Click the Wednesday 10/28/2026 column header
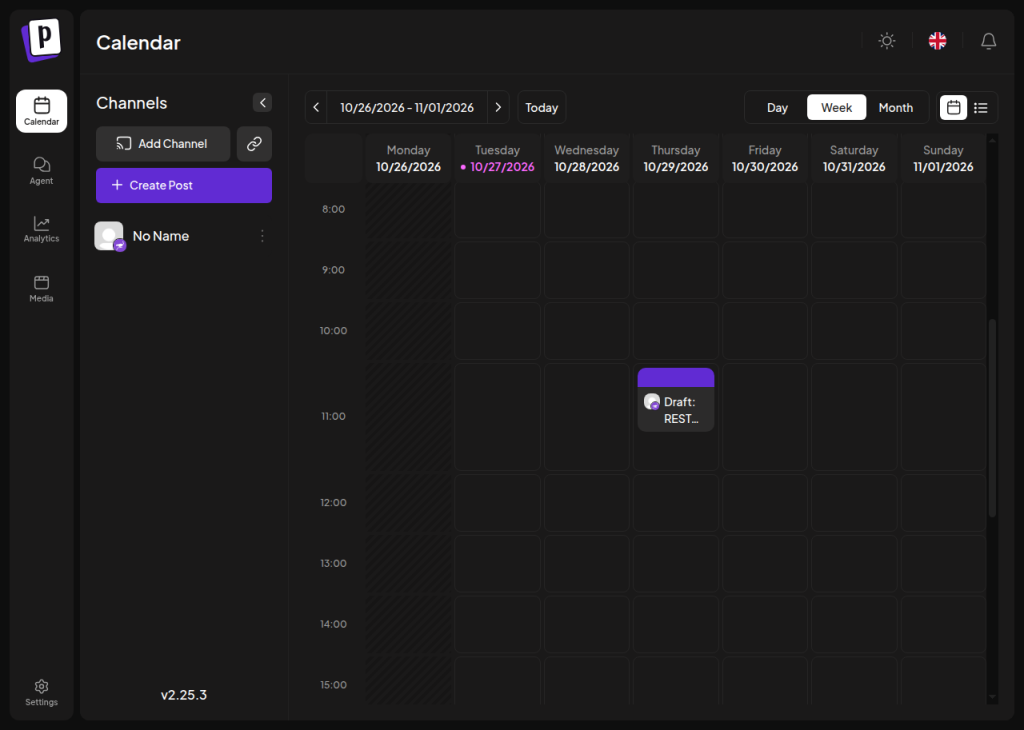The width and height of the screenshot is (1024, 730). click(586, 158)
